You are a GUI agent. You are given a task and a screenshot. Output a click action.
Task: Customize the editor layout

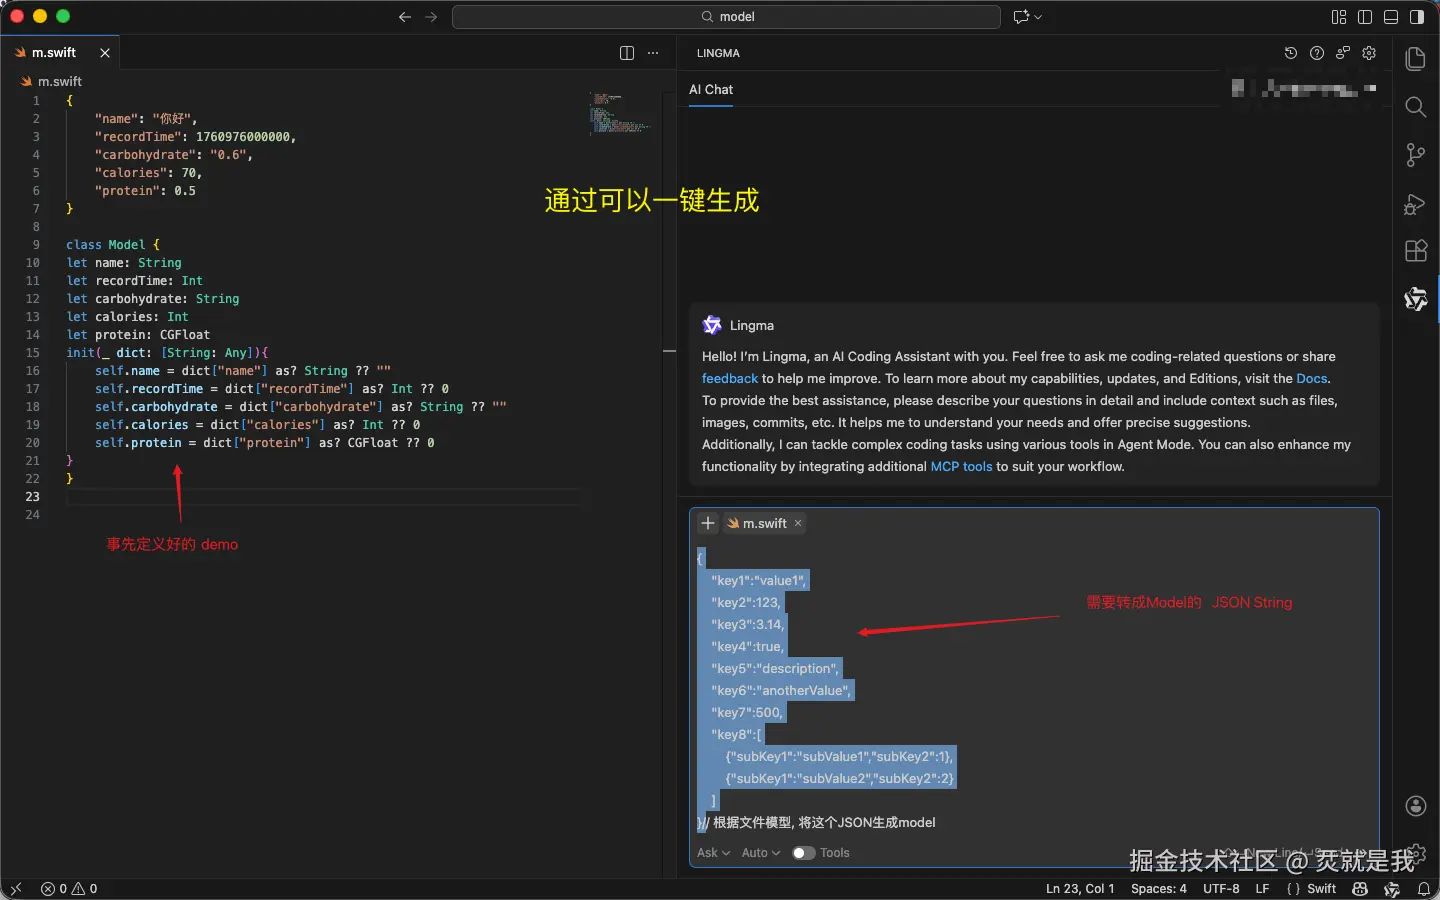tap(1339, 17)
